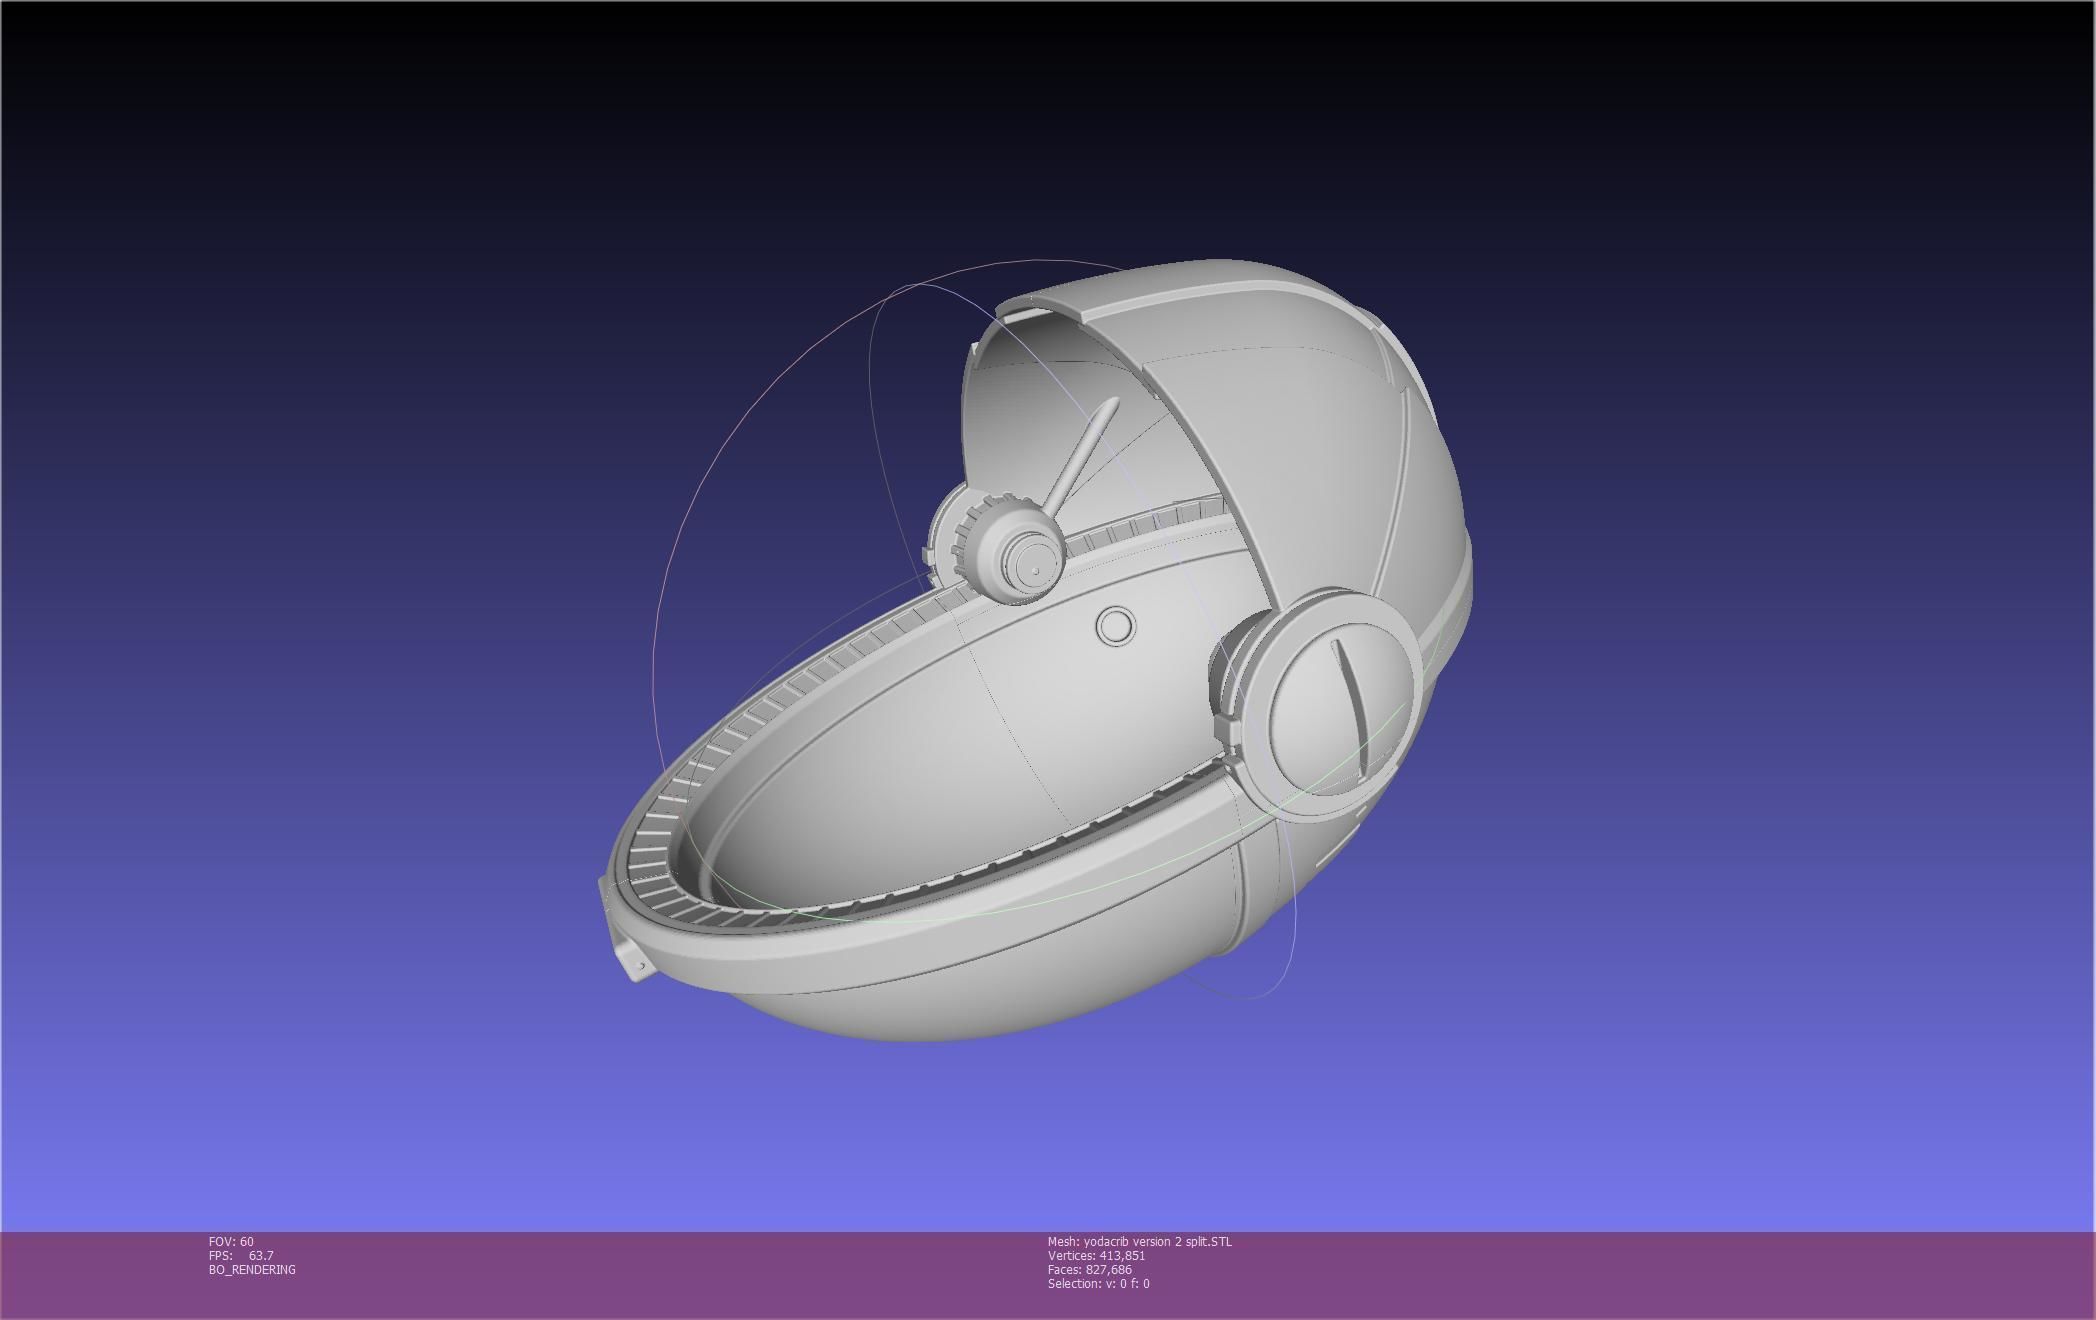Image resolution: width=2096 pixels, height=1320 pixels.
Task: Click the small bracket at cradle's left tip
Action: tap(634, 961)
